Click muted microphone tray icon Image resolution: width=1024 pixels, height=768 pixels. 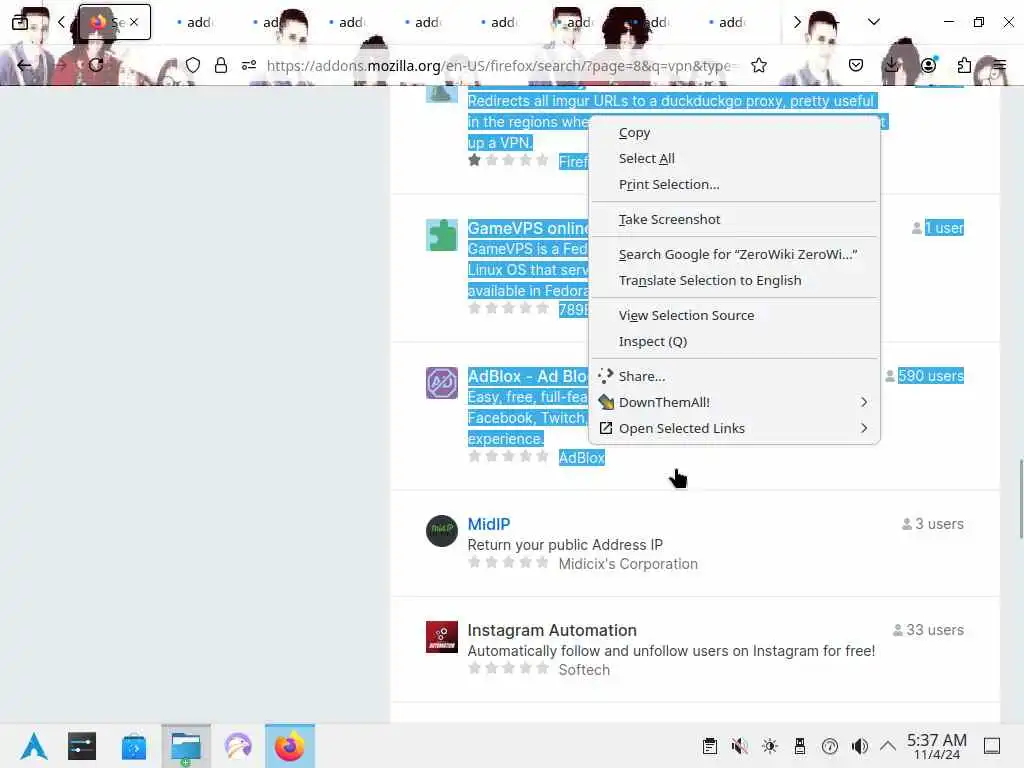coord(739,746)
